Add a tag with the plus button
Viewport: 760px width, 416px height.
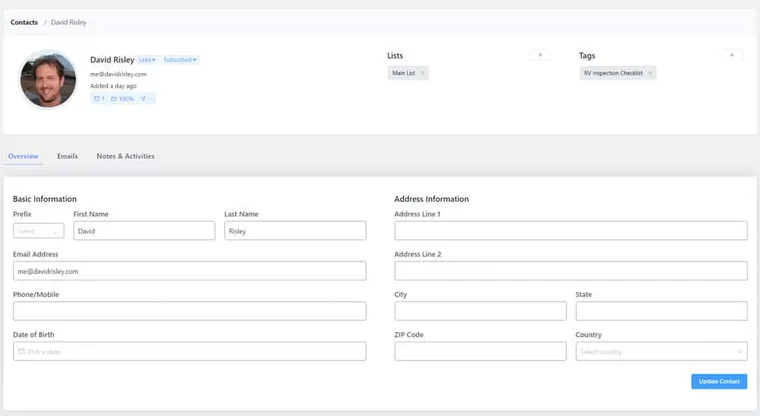point(732,55)
